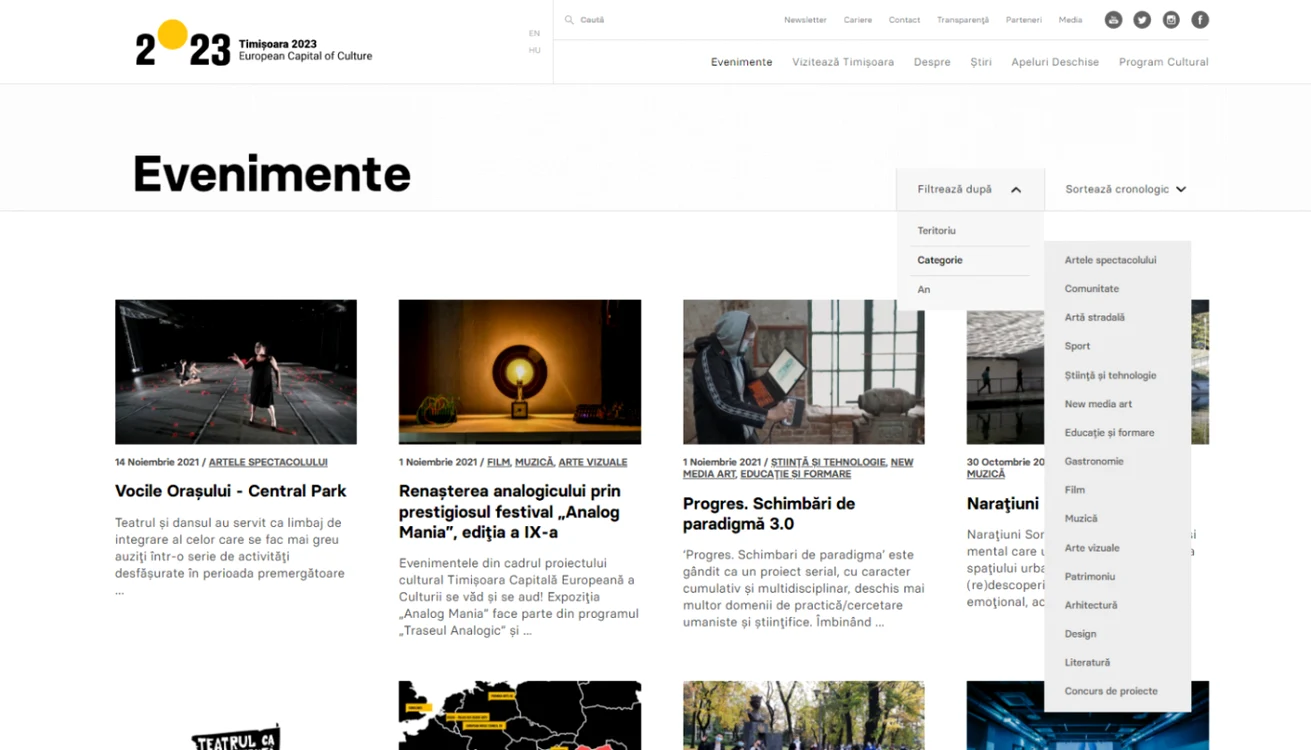The height and width of the screenshot is (750, 1311).
Task: Choose Muzică in the category list
Action: (1081, 519)
